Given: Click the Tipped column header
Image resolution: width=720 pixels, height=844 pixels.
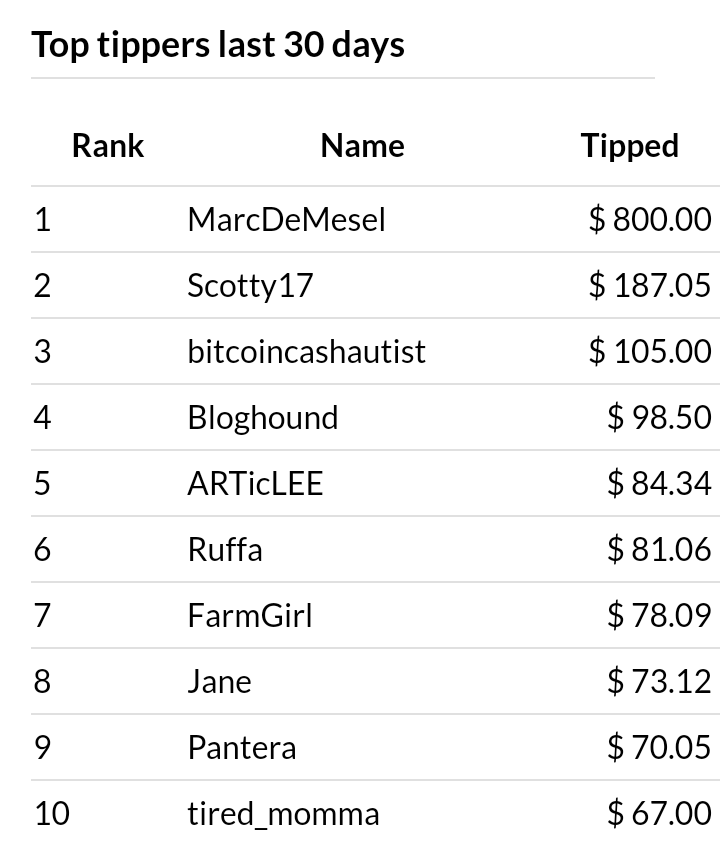Looking at the screenshot, I should click(x=630, y=146).
